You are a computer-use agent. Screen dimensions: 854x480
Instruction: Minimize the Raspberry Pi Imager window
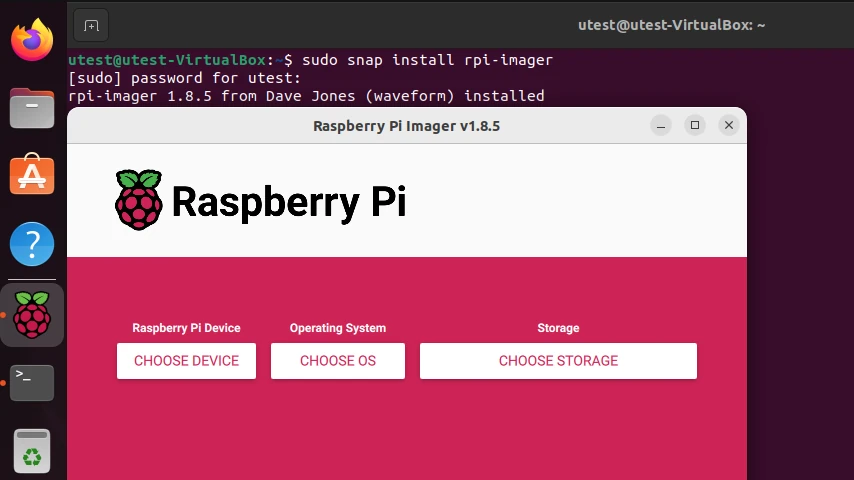coord(661,125)
